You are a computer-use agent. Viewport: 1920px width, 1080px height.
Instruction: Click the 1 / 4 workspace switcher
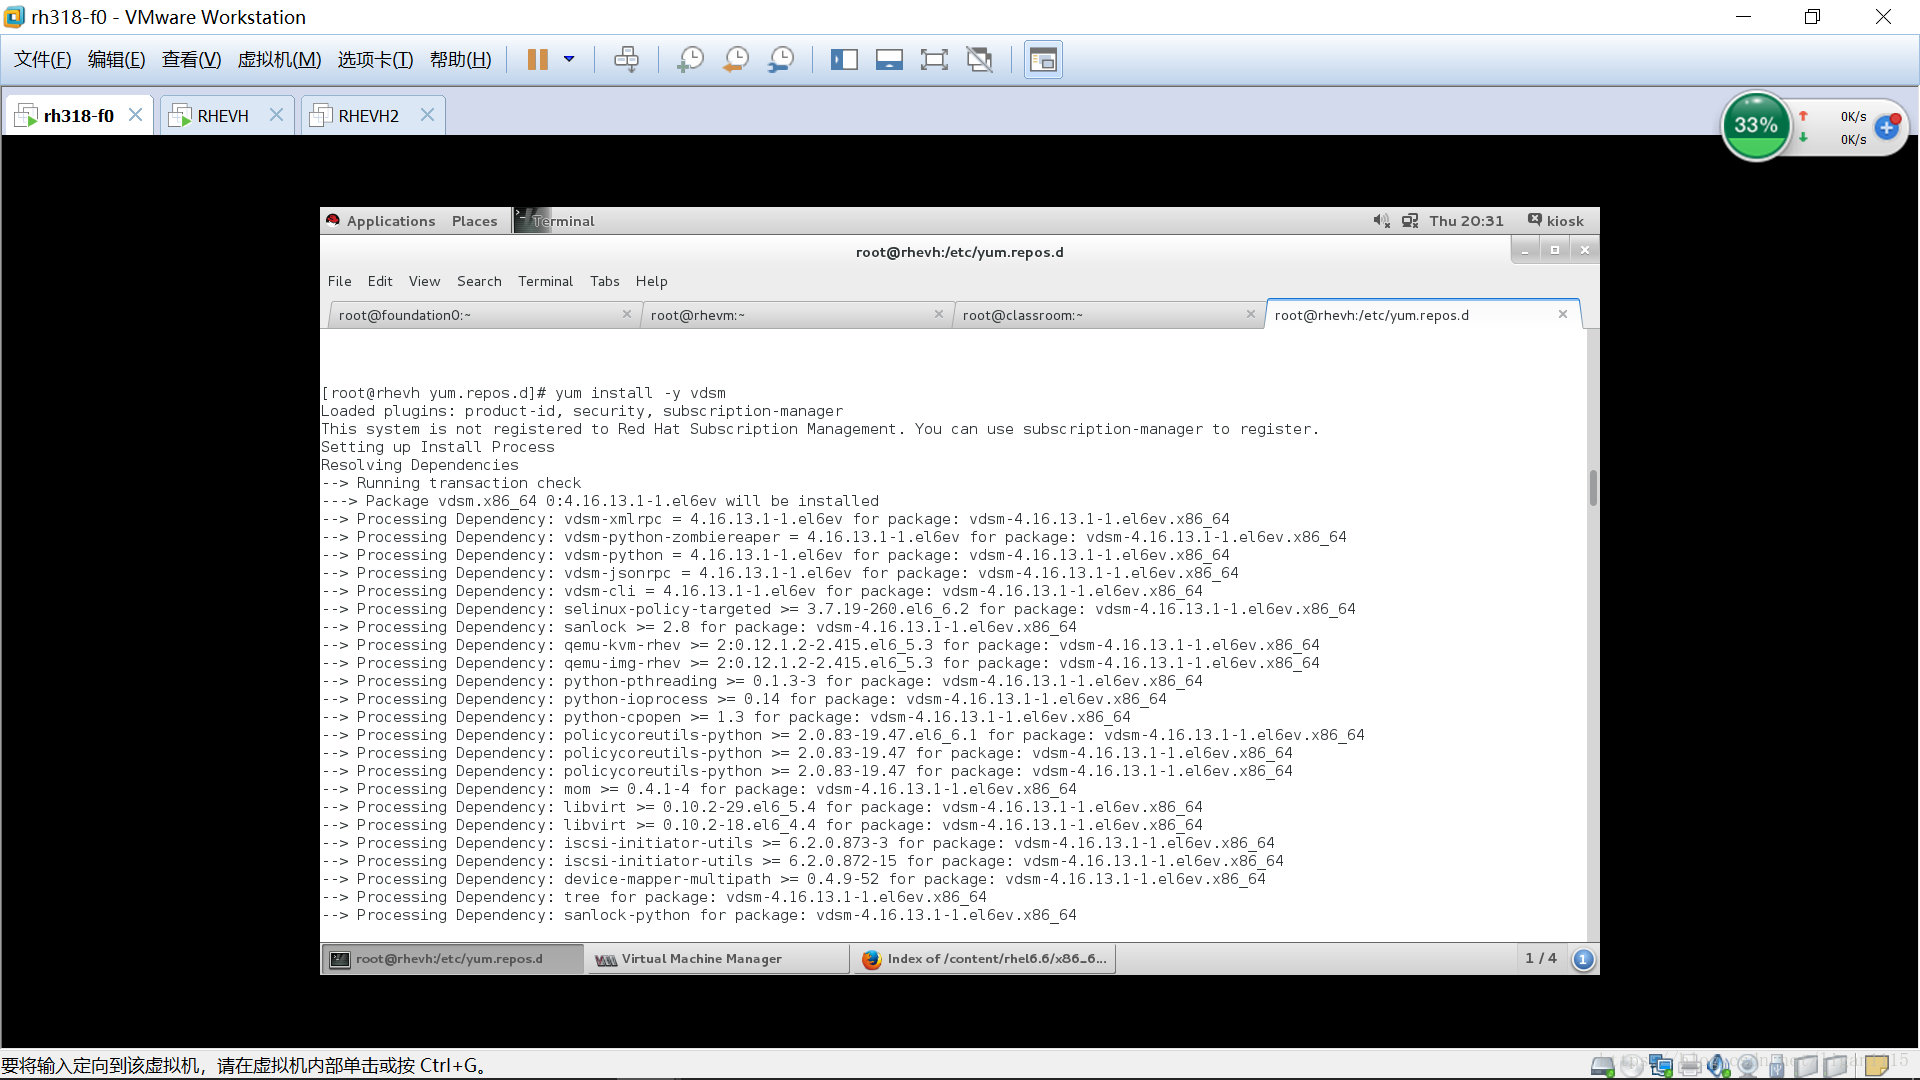[1541, 958]
